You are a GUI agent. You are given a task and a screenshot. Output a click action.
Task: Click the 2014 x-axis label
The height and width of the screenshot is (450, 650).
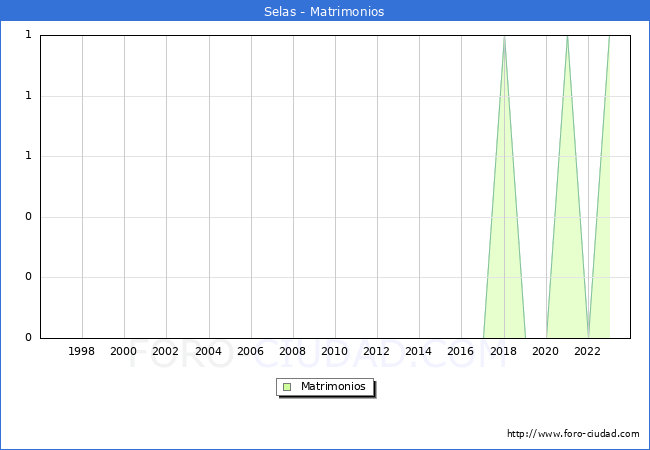click(x=418, y=351)
